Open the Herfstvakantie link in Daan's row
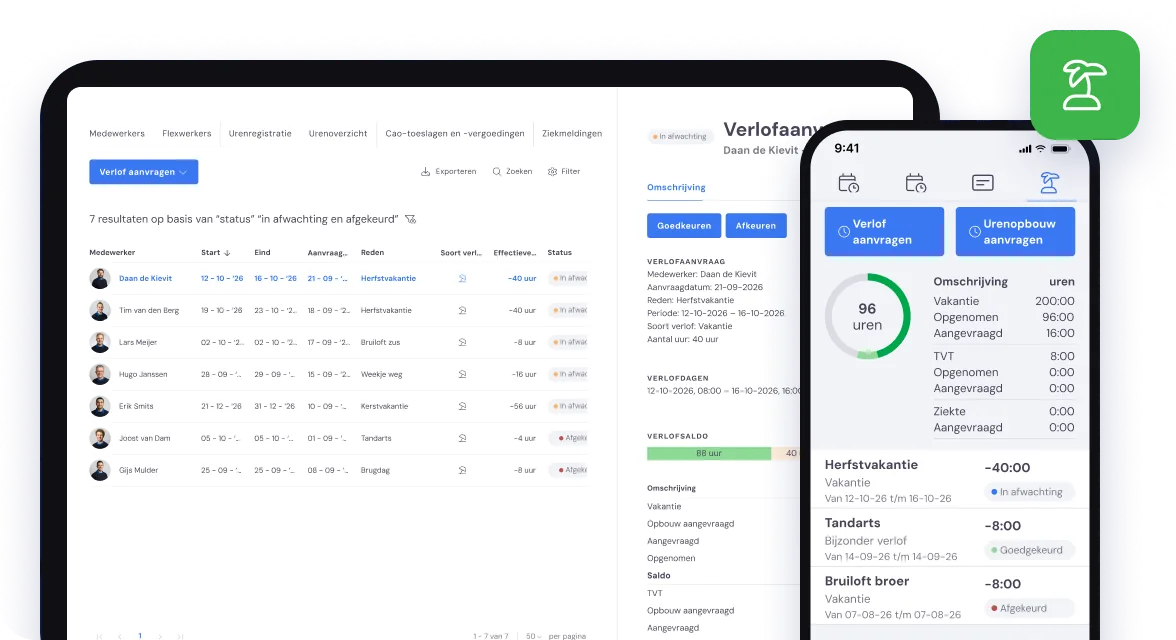The image size is (1176, 640). [388, 278]
